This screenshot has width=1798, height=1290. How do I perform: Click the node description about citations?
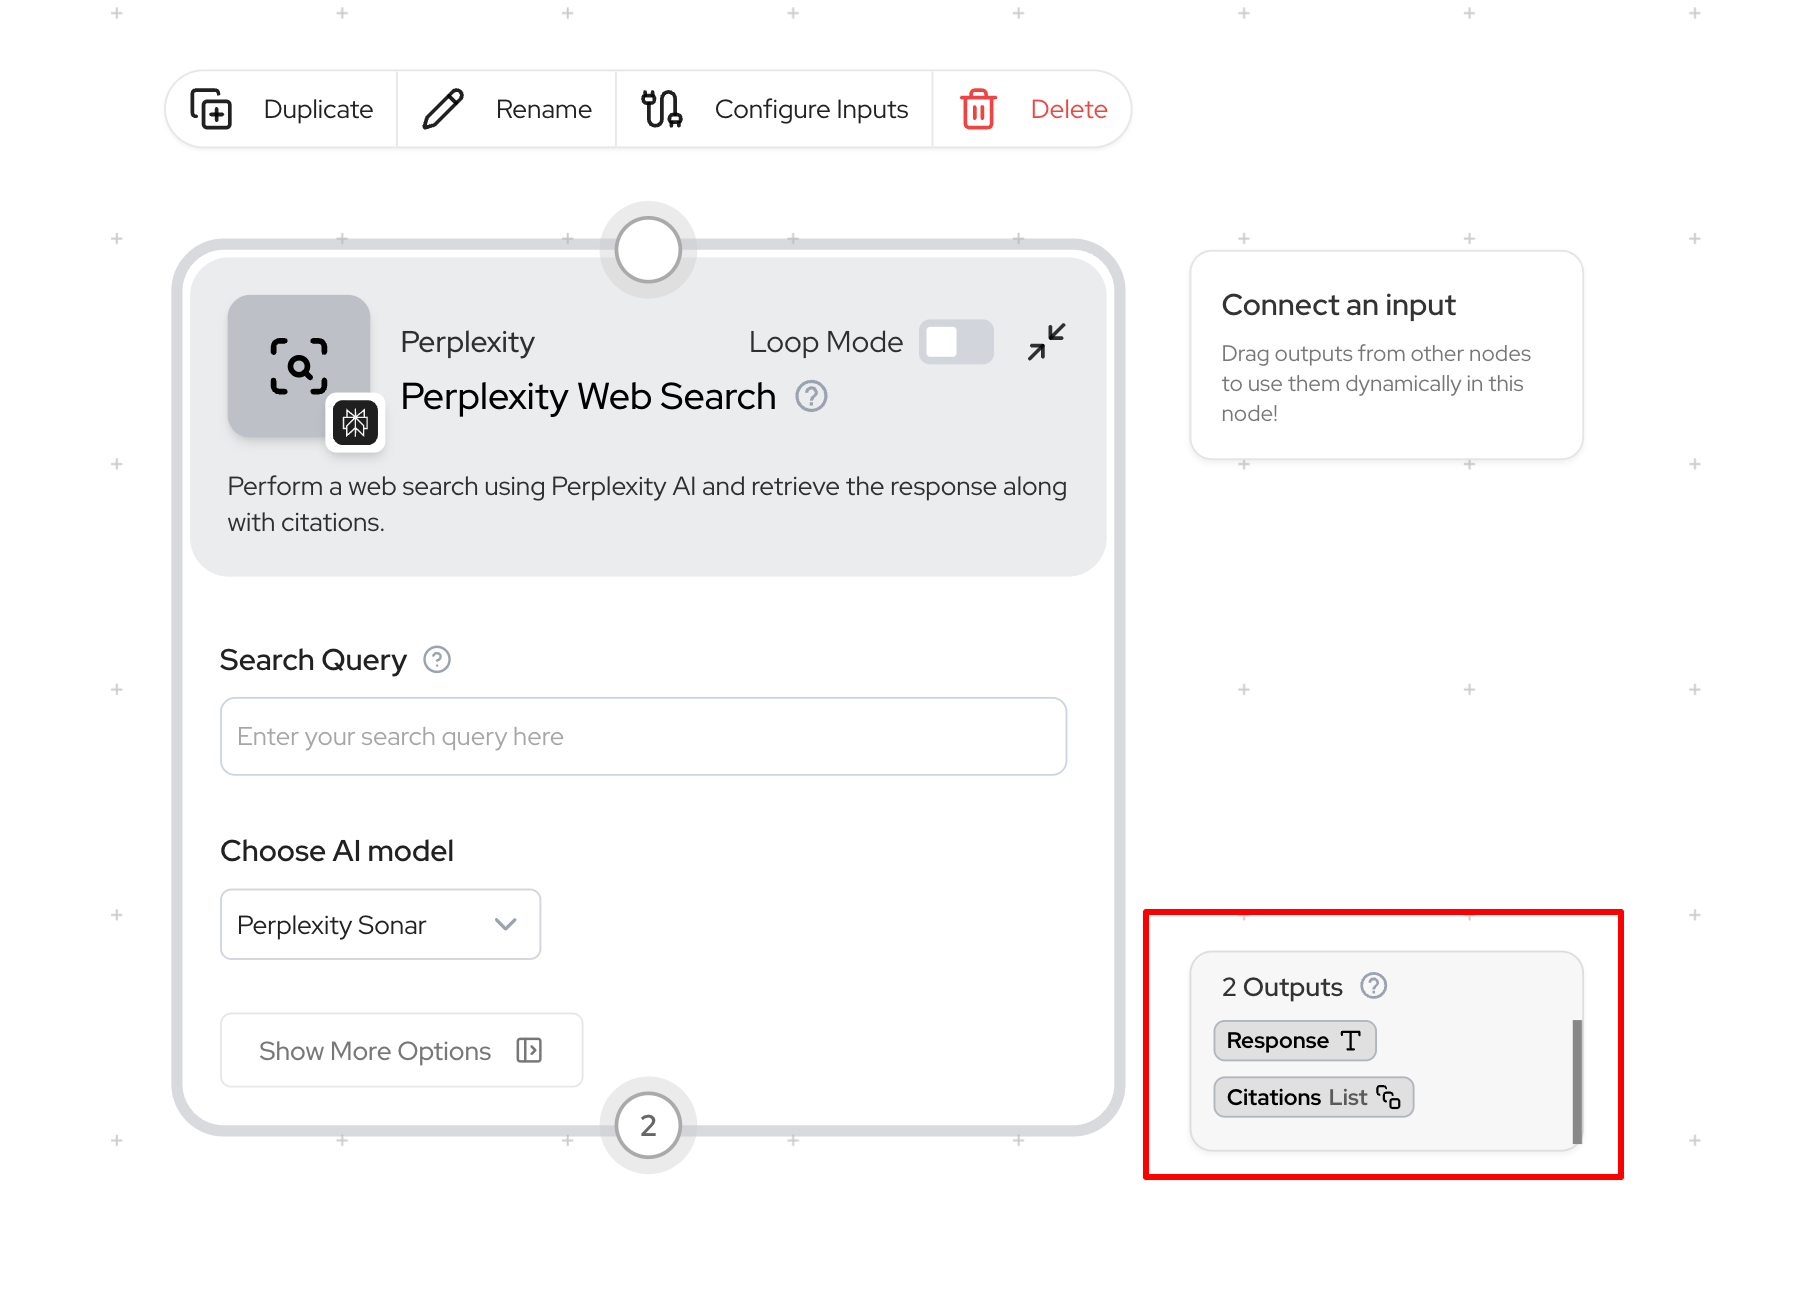647,504
